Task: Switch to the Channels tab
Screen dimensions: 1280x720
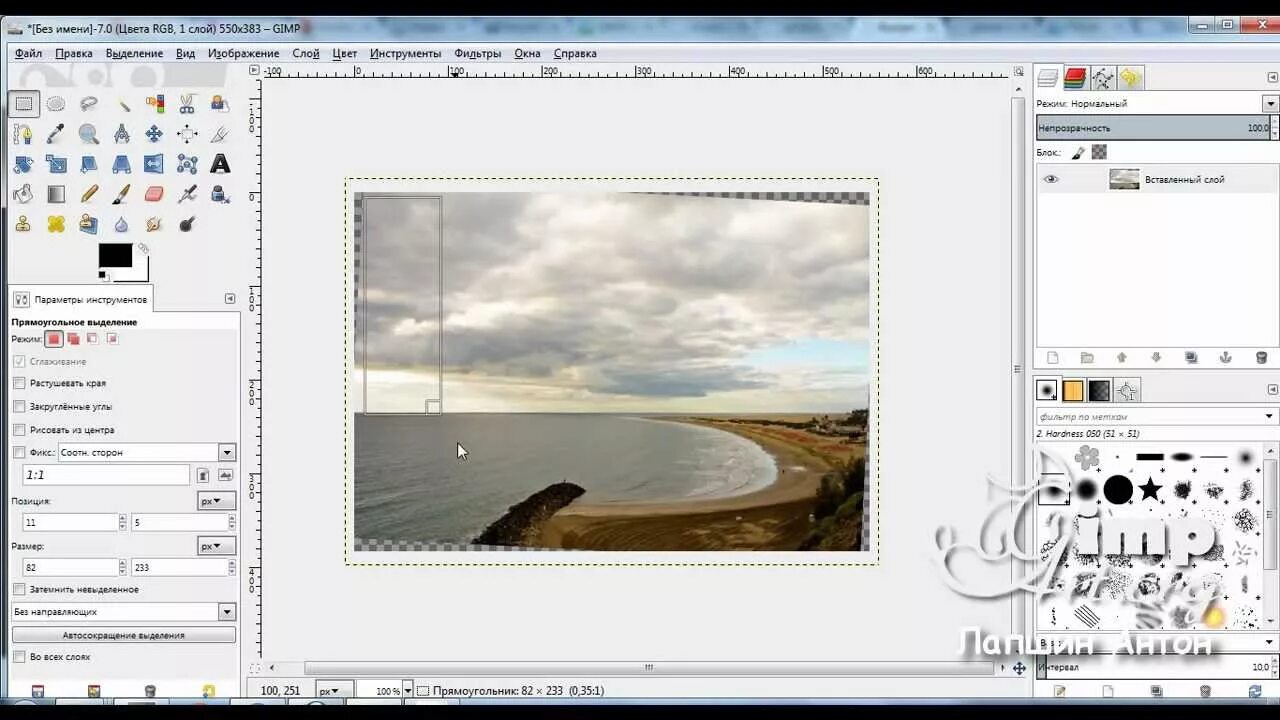Action: pos(1075,78)
